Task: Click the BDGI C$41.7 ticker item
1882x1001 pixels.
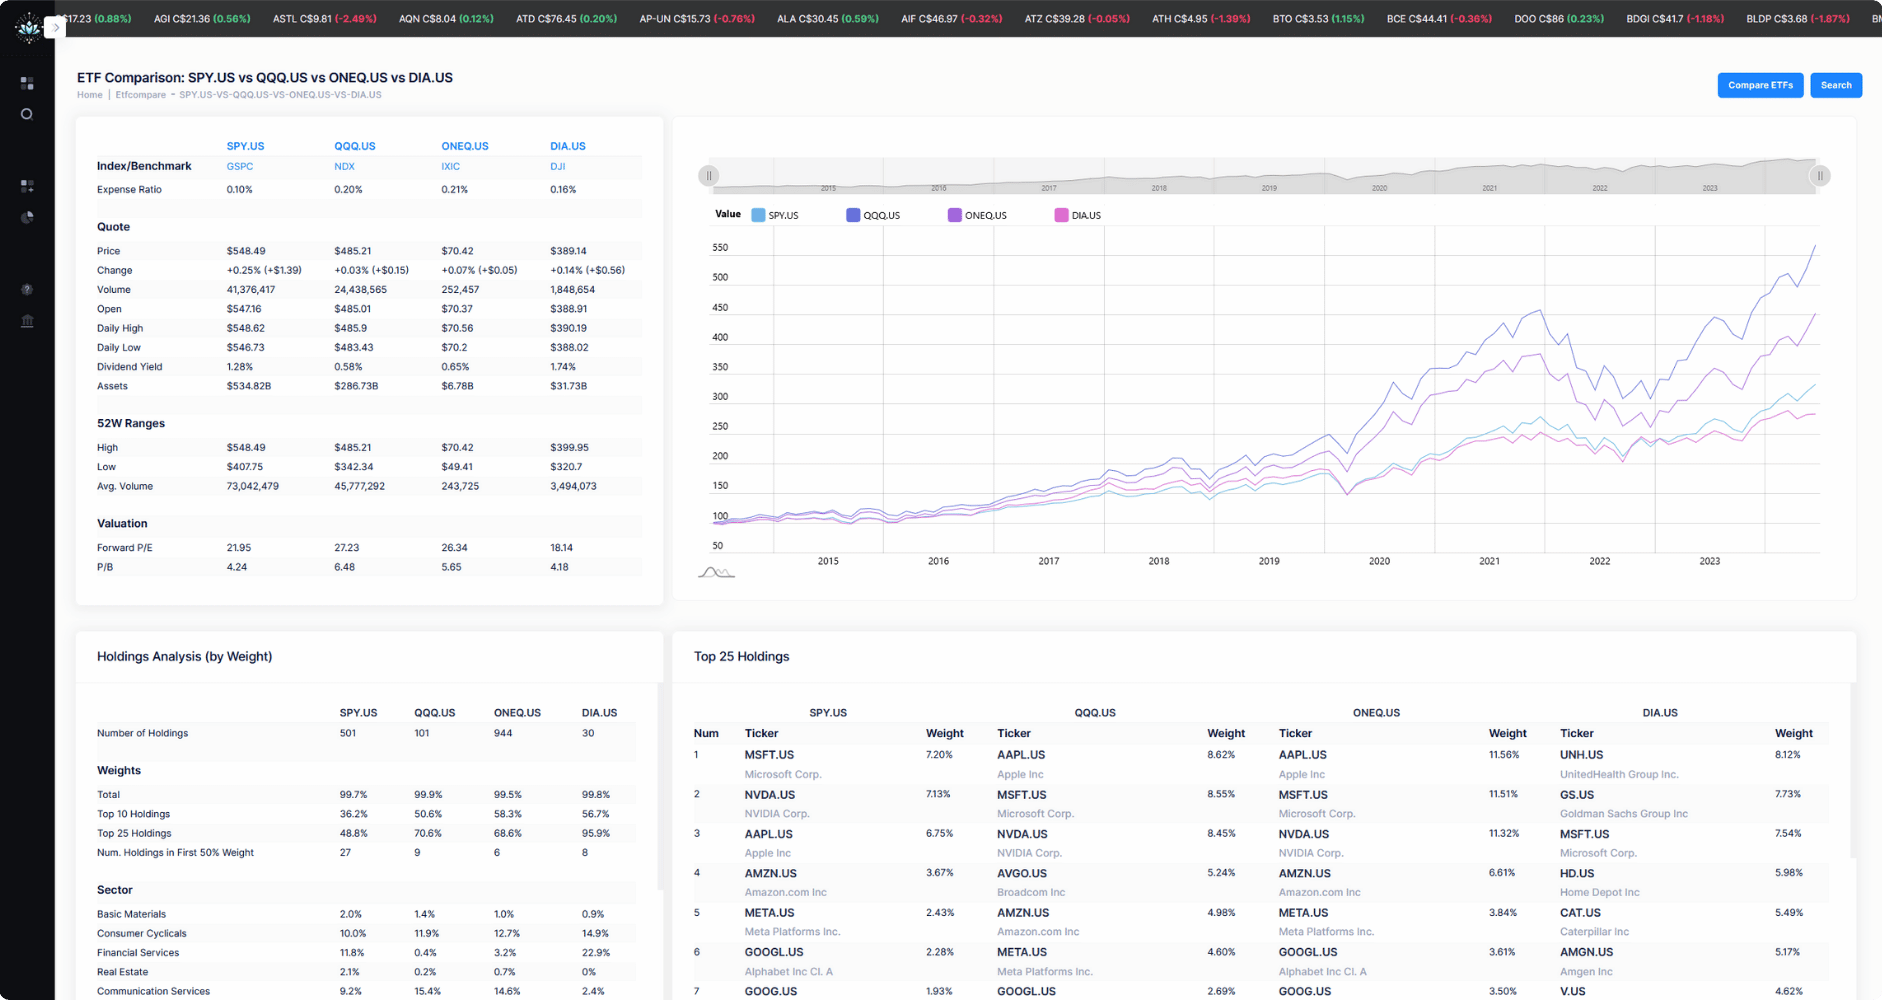Action: coord(1675,19)
